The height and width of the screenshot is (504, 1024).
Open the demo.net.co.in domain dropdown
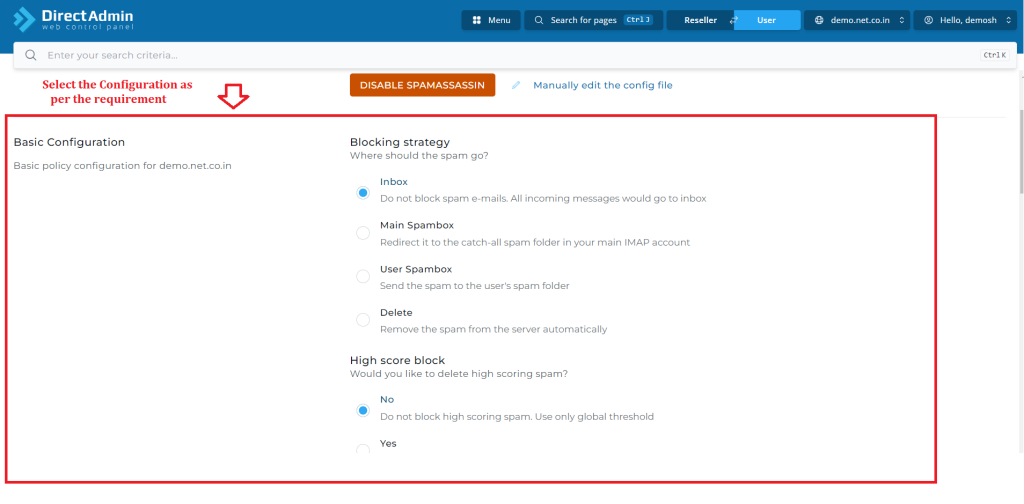point(857,20)
